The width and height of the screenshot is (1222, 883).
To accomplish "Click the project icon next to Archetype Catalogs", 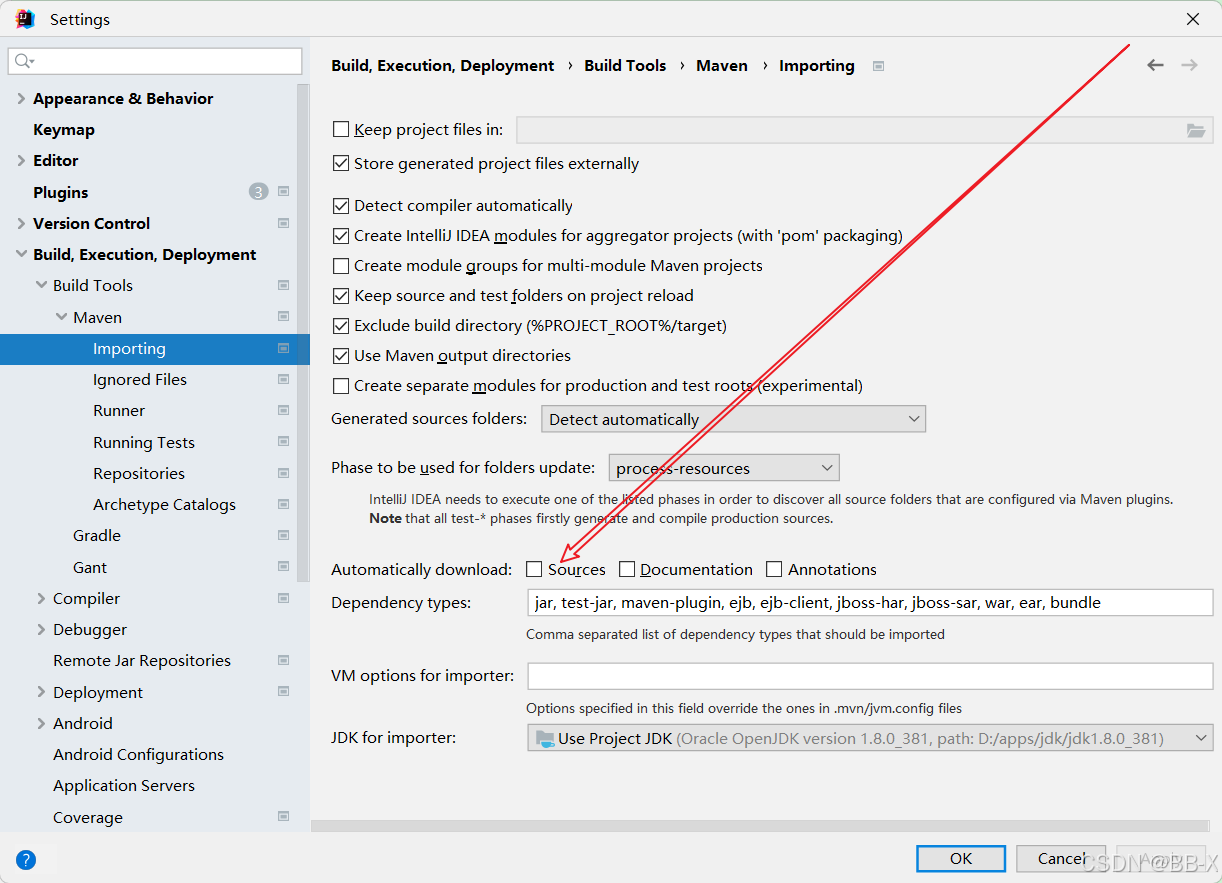I will 284,504.
